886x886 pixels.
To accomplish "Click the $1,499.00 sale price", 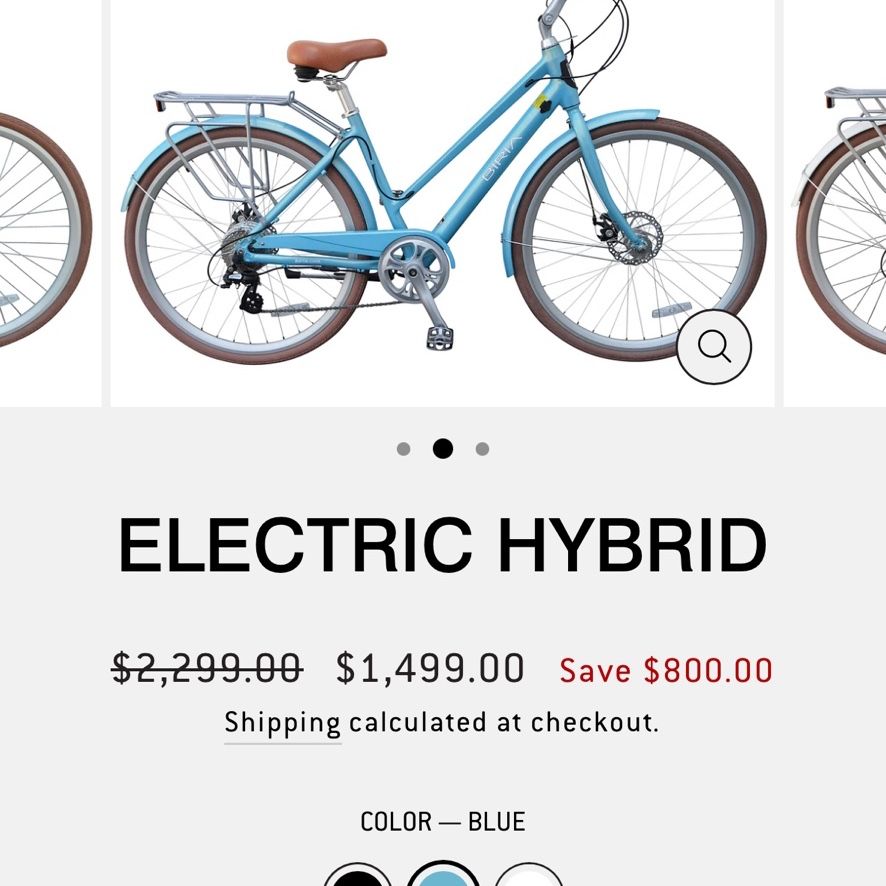I will point(430,668).
